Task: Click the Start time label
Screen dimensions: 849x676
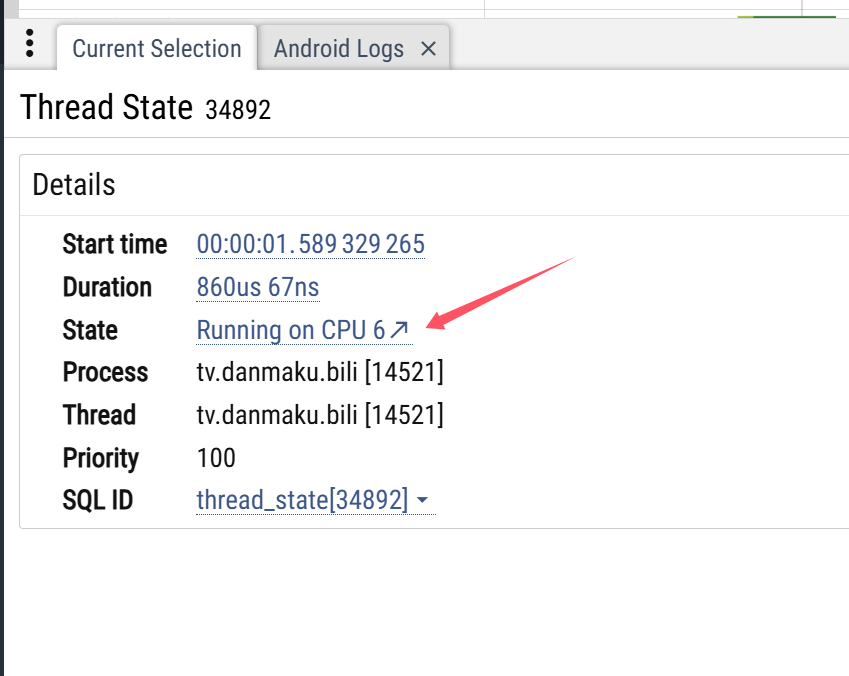Action: (x=115, y=244)
